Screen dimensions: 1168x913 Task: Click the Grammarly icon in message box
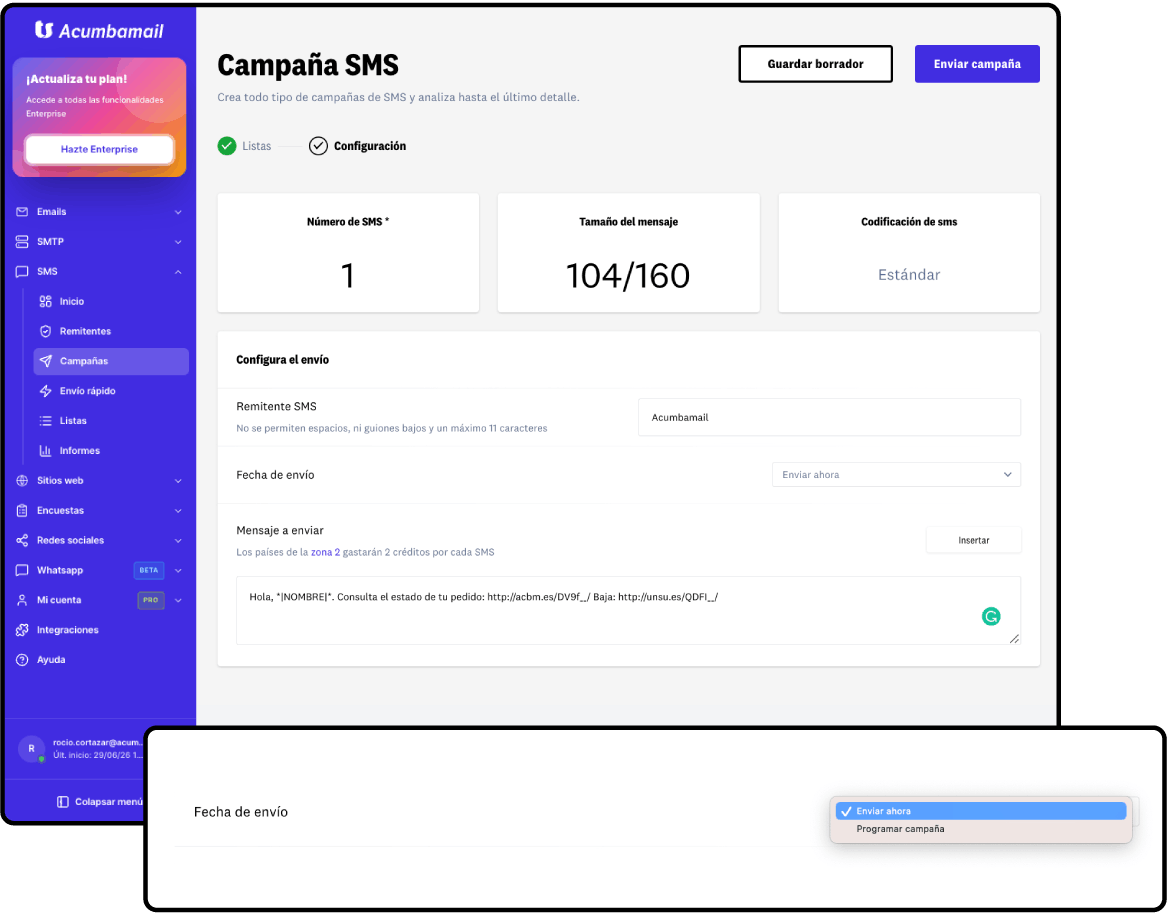point(991,617)
